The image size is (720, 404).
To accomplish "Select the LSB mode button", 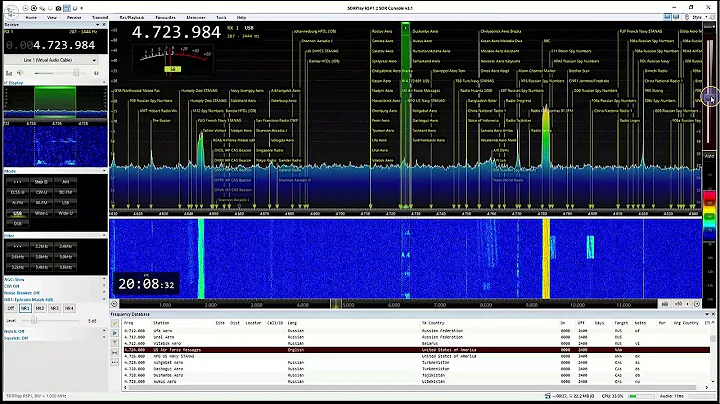I will click(x=66, y=202).
